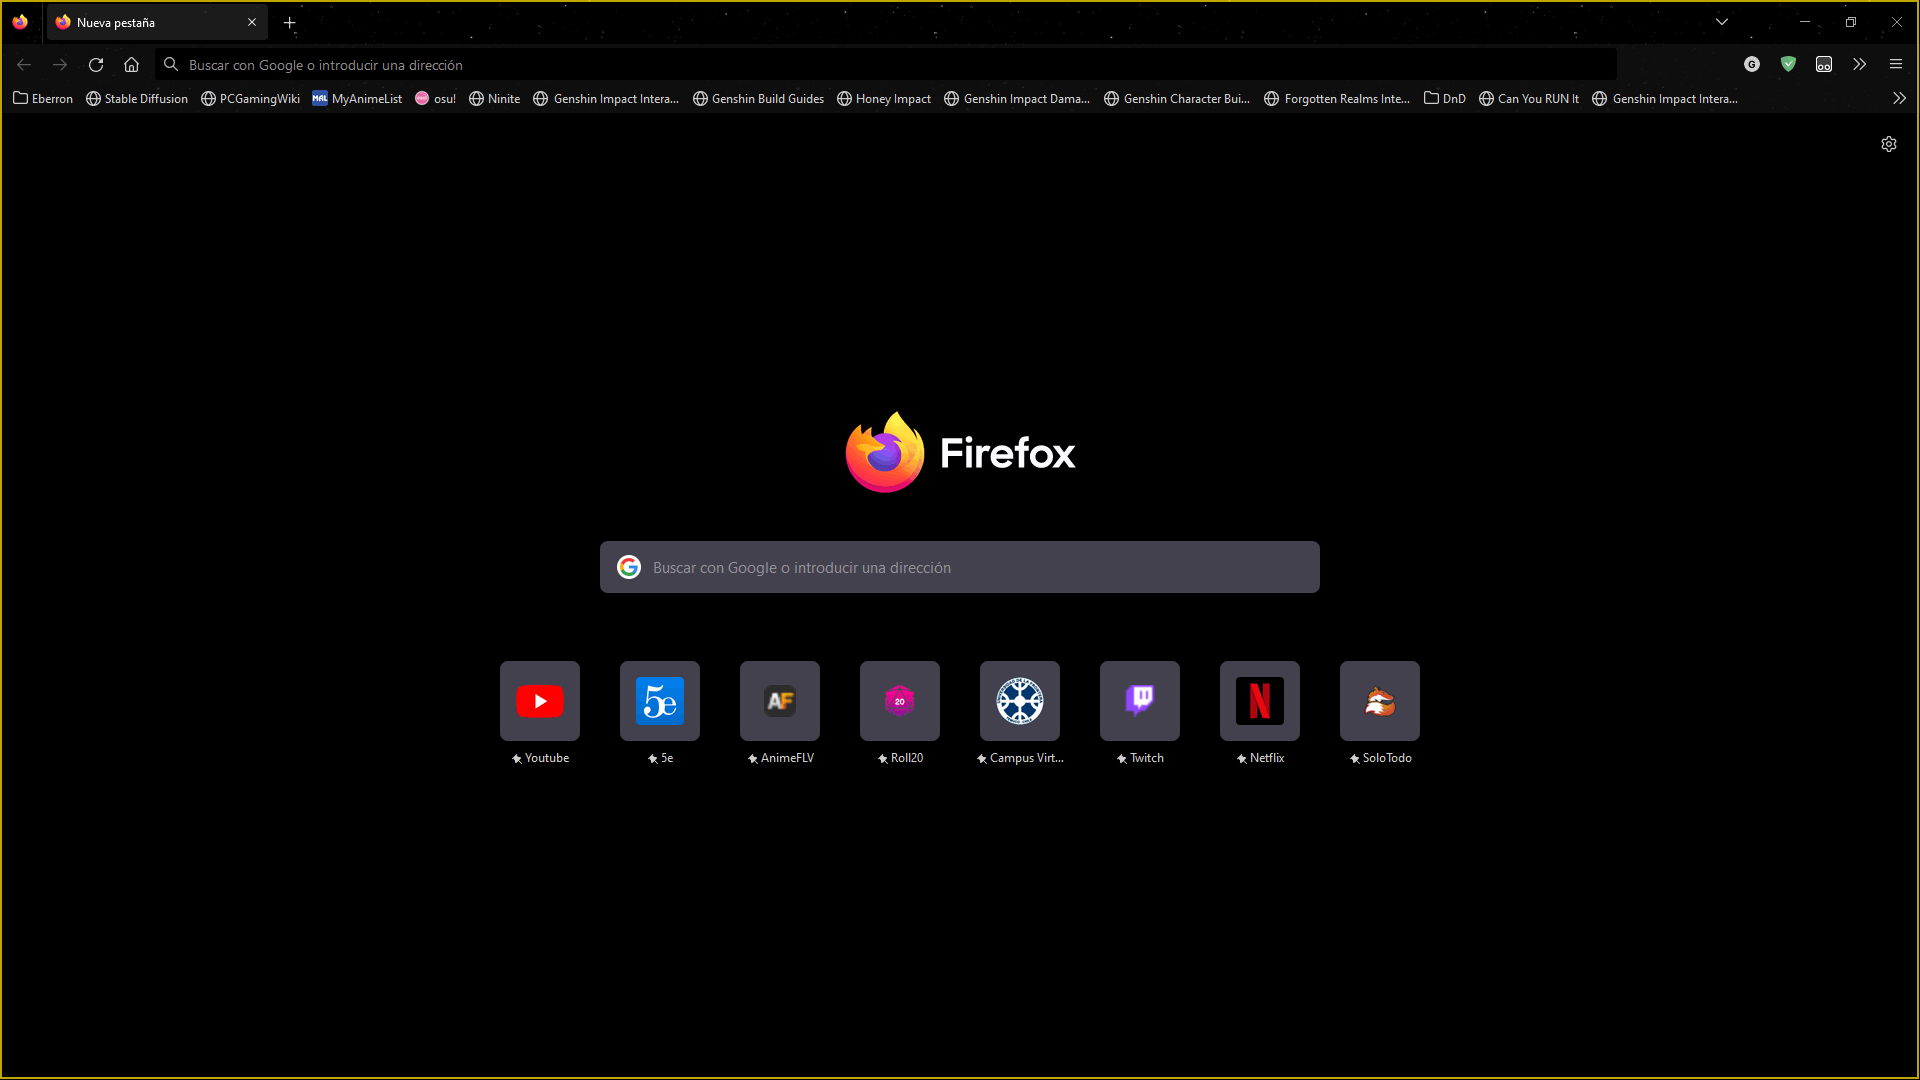Image resolution: width=1920 pixels, height=1080 pixels.
Task: Show more bookmarks overflow chevron
Action: [1899, 99]
